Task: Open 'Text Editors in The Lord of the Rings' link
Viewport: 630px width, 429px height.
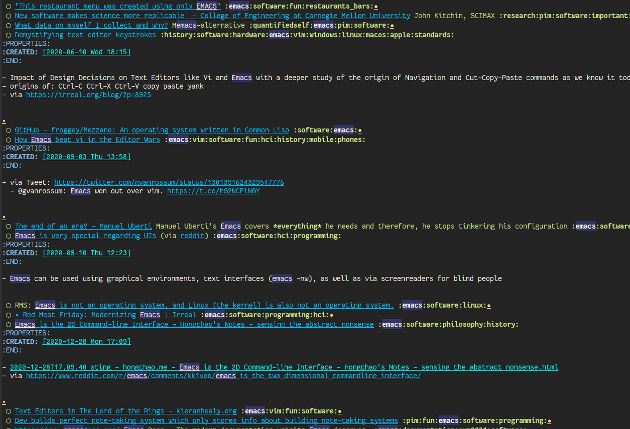Action: pyautogui.click(x=126, y=411)
